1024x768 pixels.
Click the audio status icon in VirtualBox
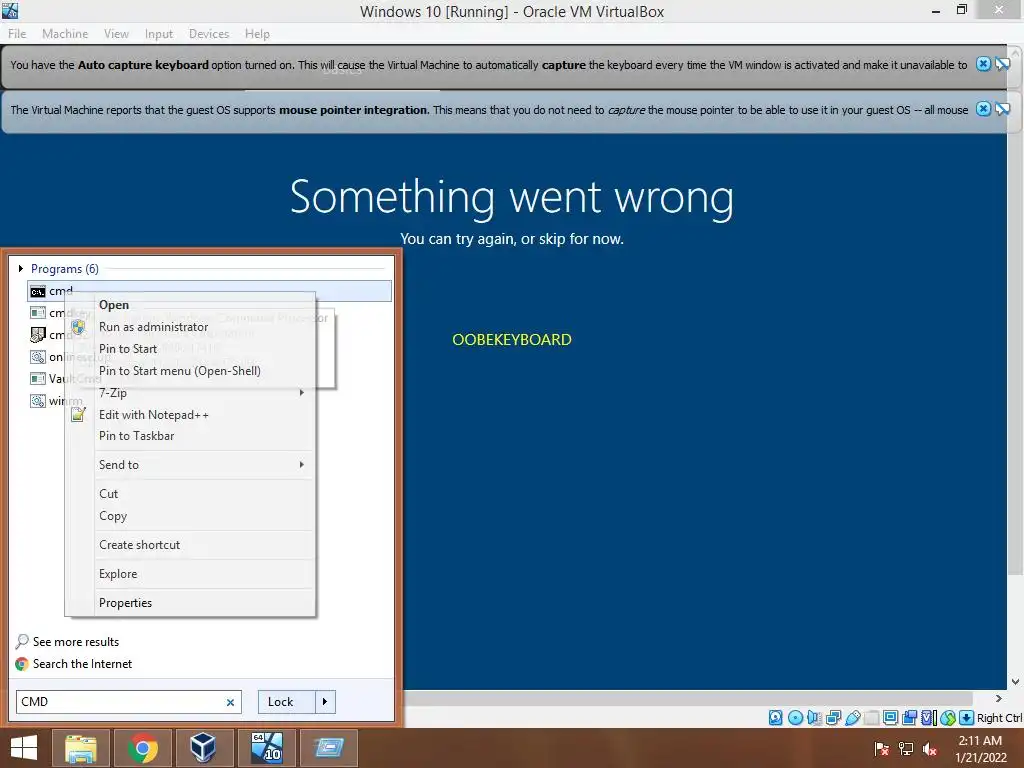[814, 718]
